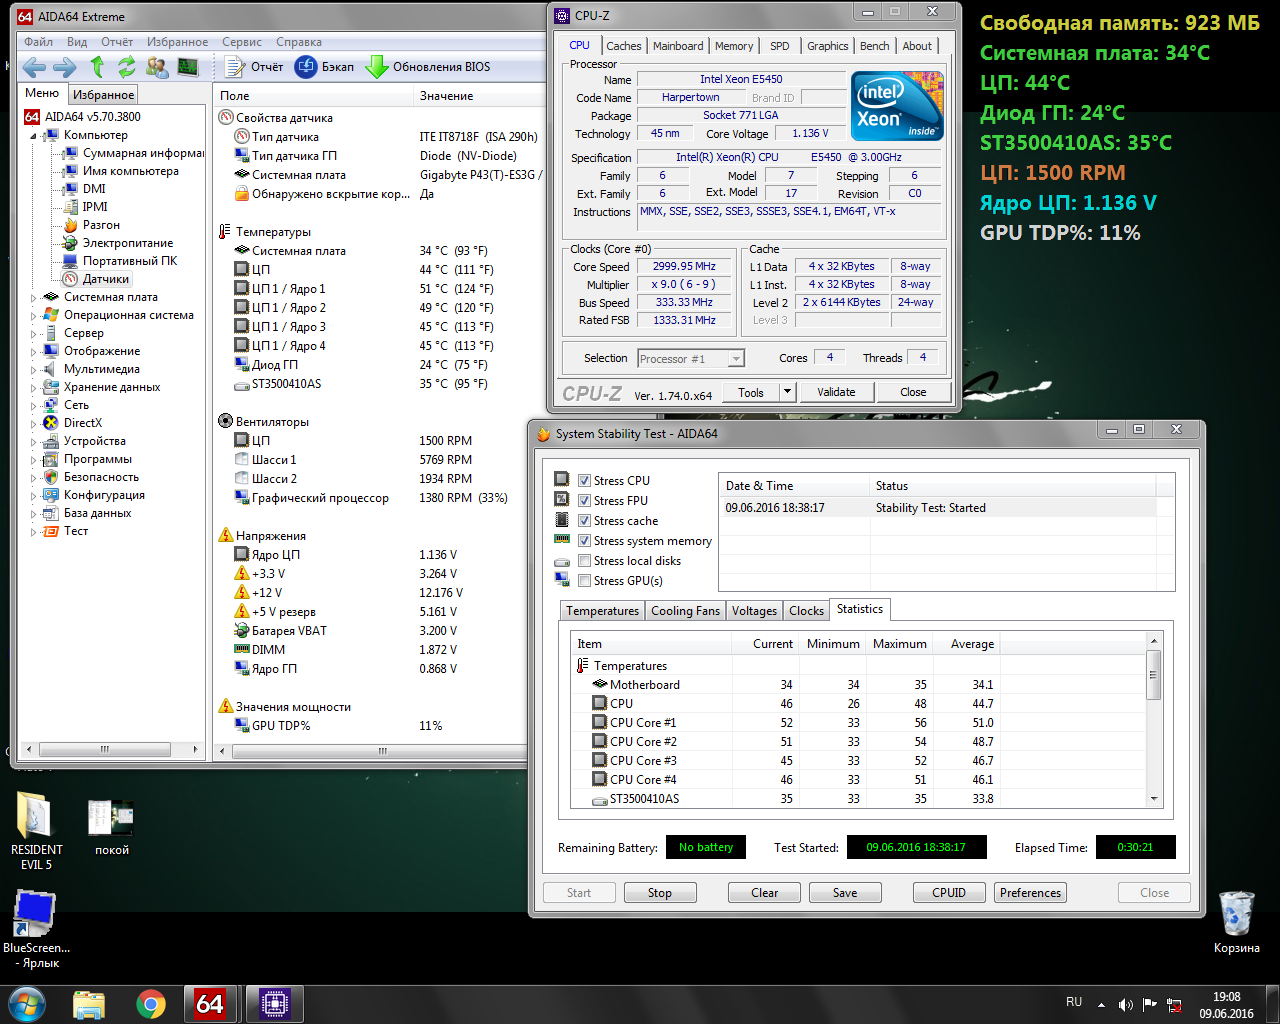
Task: Open the CPU-Z Tools dropdown arrow
Action: click(788, 392)
